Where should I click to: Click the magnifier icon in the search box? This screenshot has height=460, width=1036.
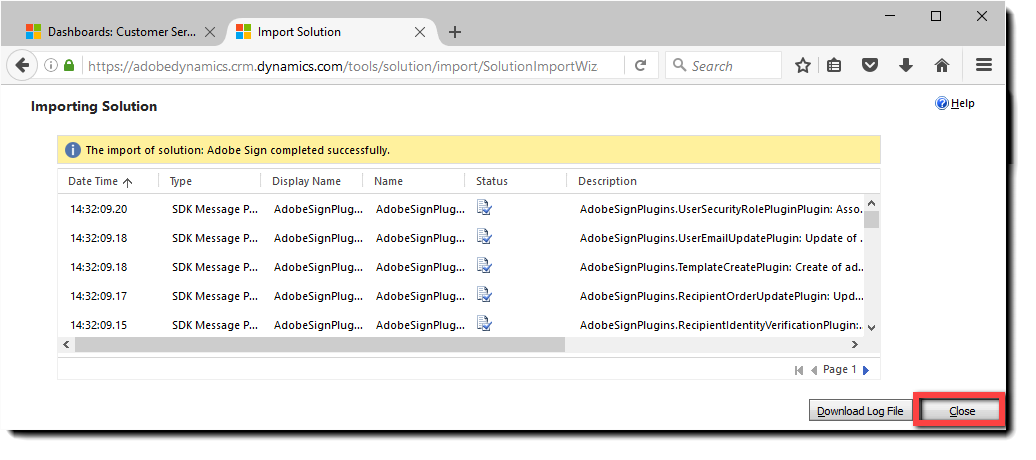679,65
